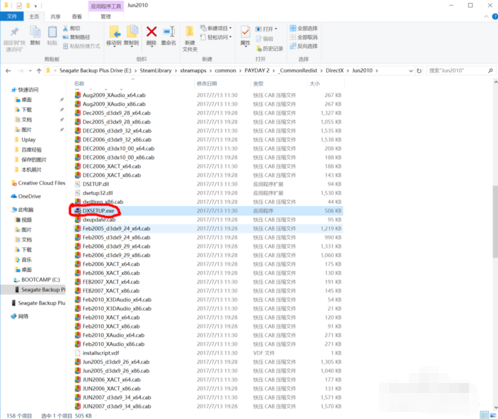
Task: Click the New Folder icon
Action: pos(190,32)
